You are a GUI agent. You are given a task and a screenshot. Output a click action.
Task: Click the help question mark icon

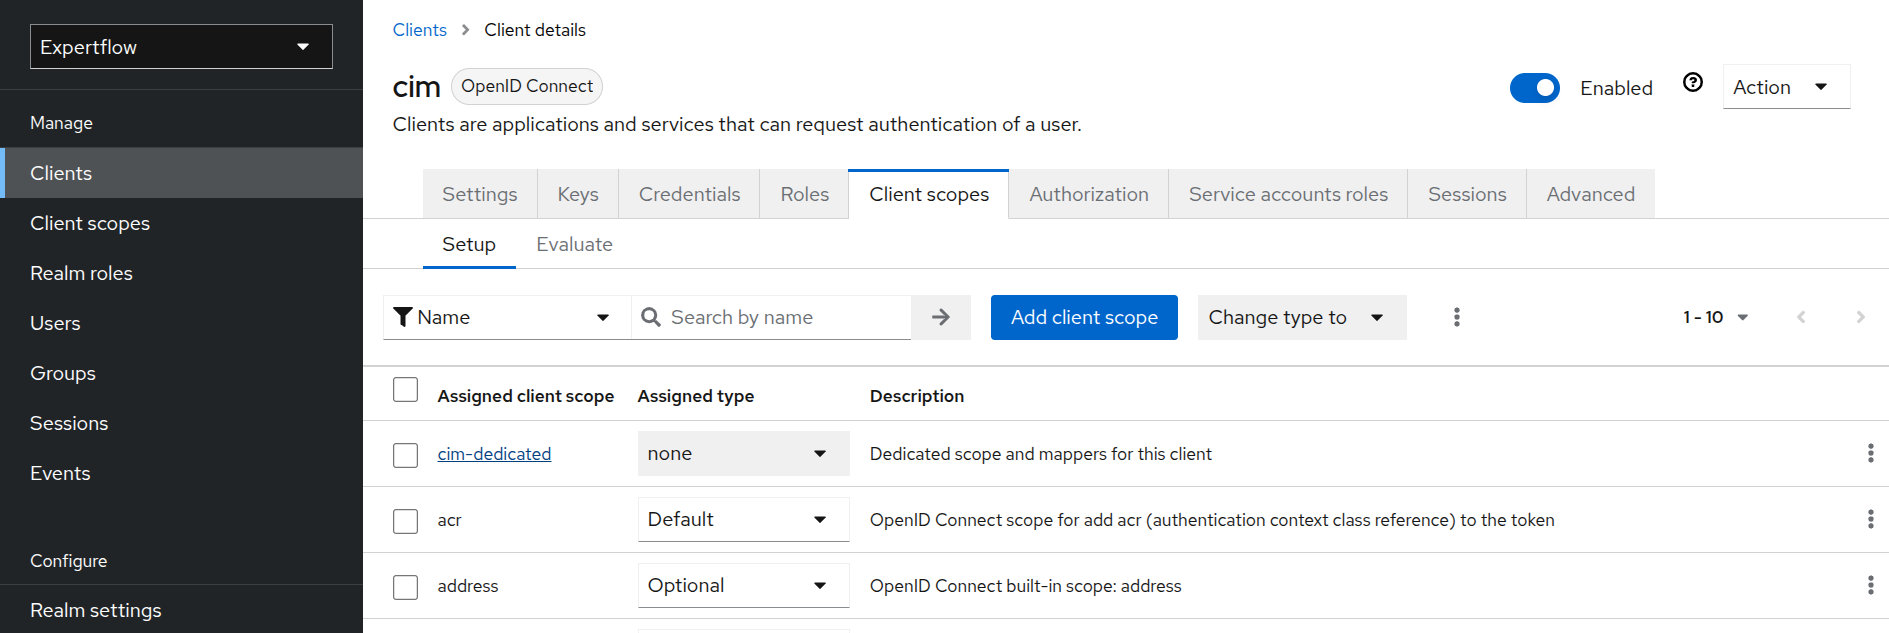pyautogui.click(x=1692, y=83)
